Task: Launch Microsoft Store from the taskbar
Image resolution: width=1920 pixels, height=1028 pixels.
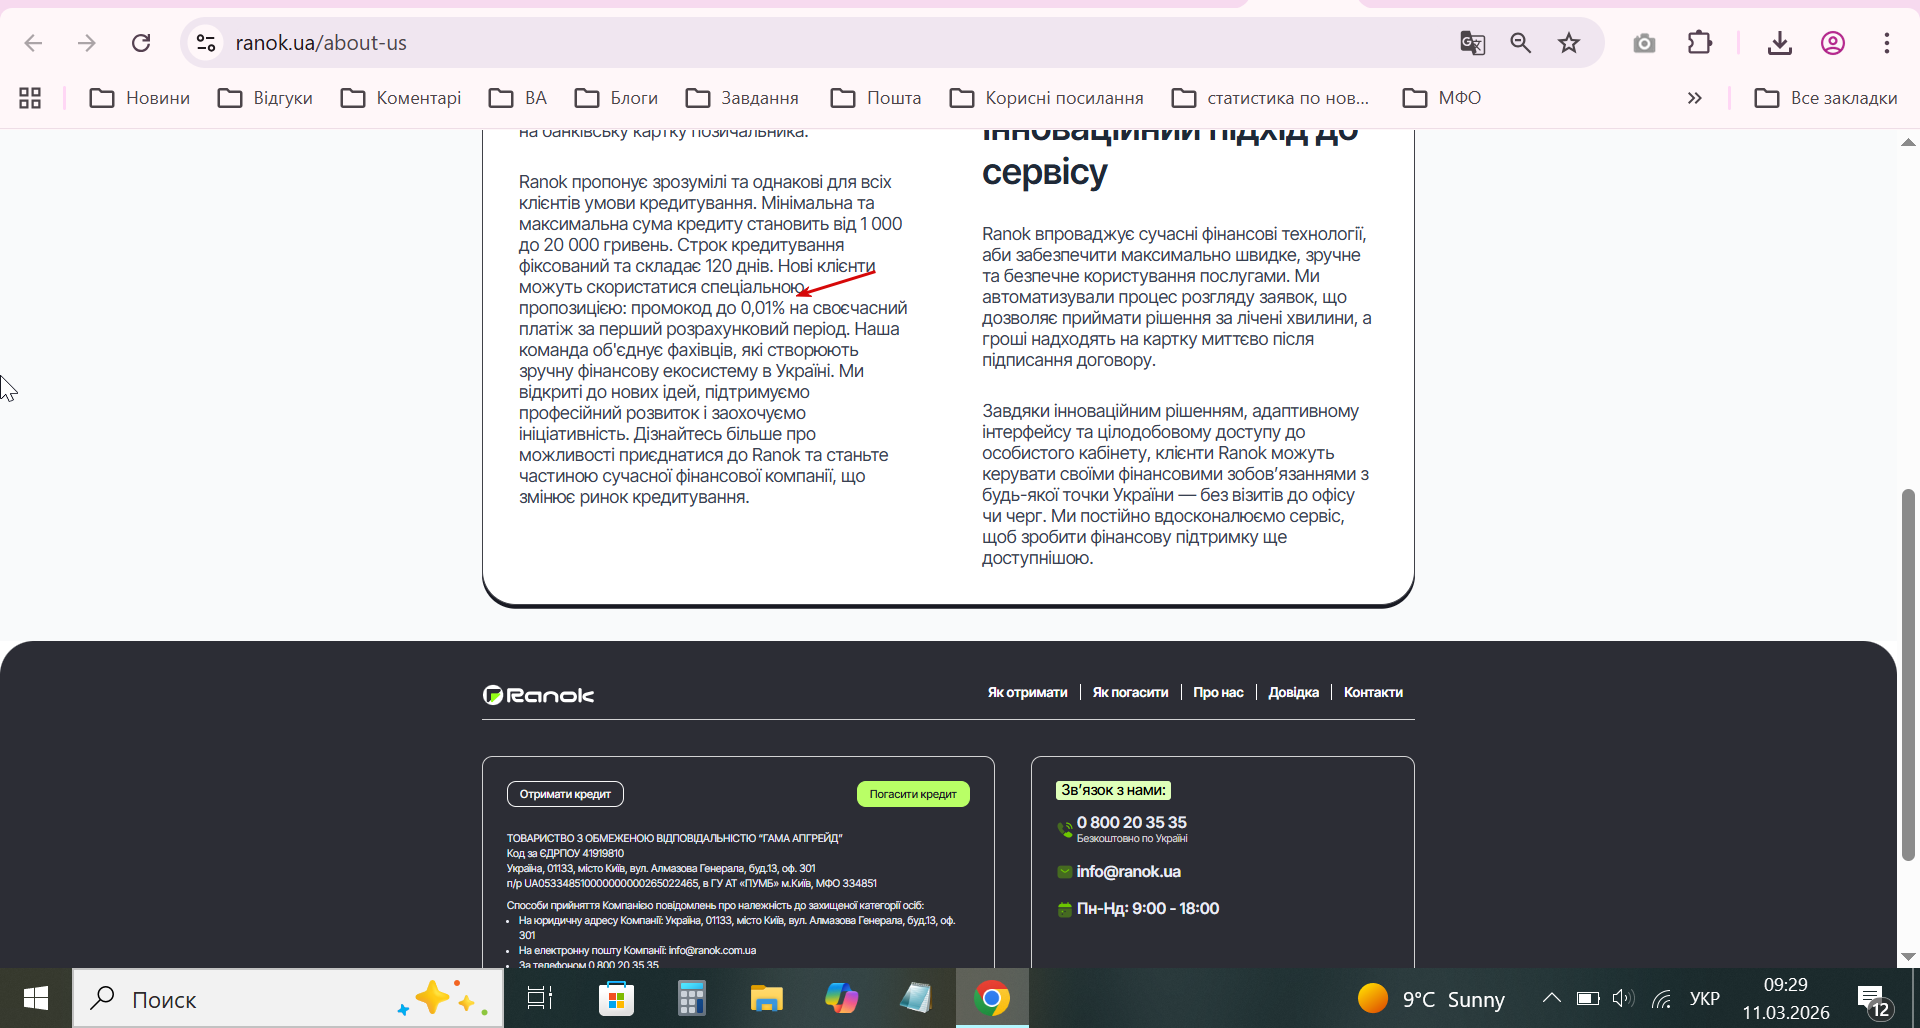Action: coord(616,998)
